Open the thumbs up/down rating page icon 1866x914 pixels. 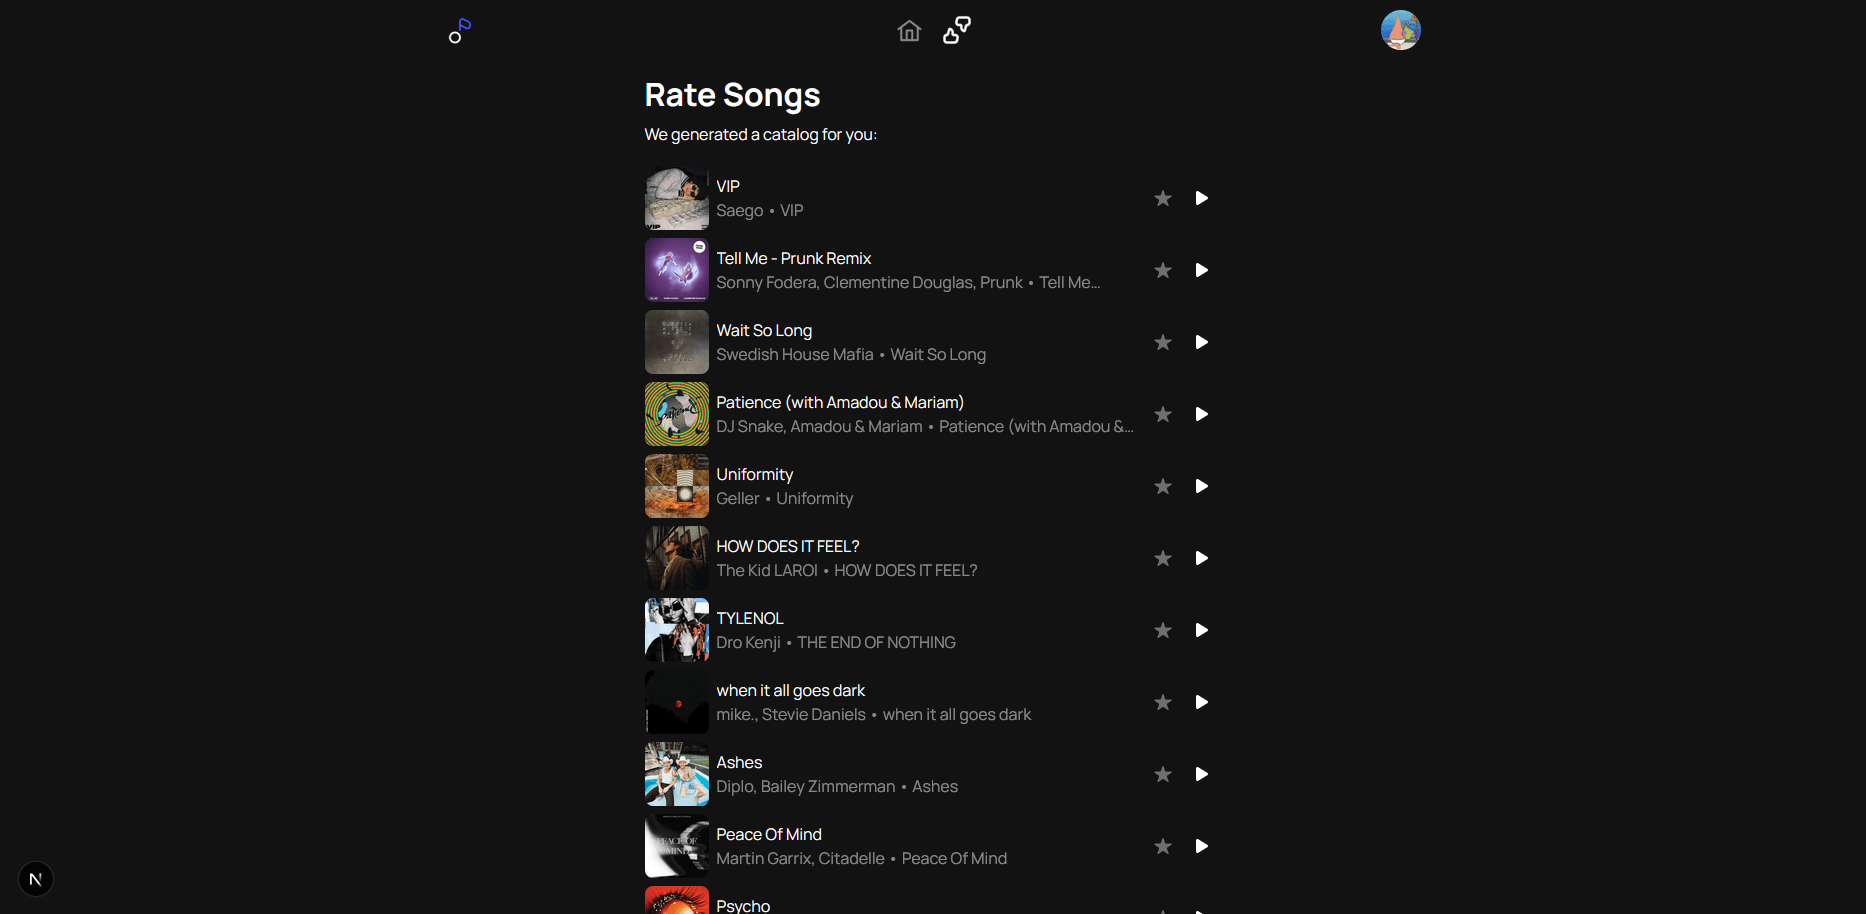(957, 30)
